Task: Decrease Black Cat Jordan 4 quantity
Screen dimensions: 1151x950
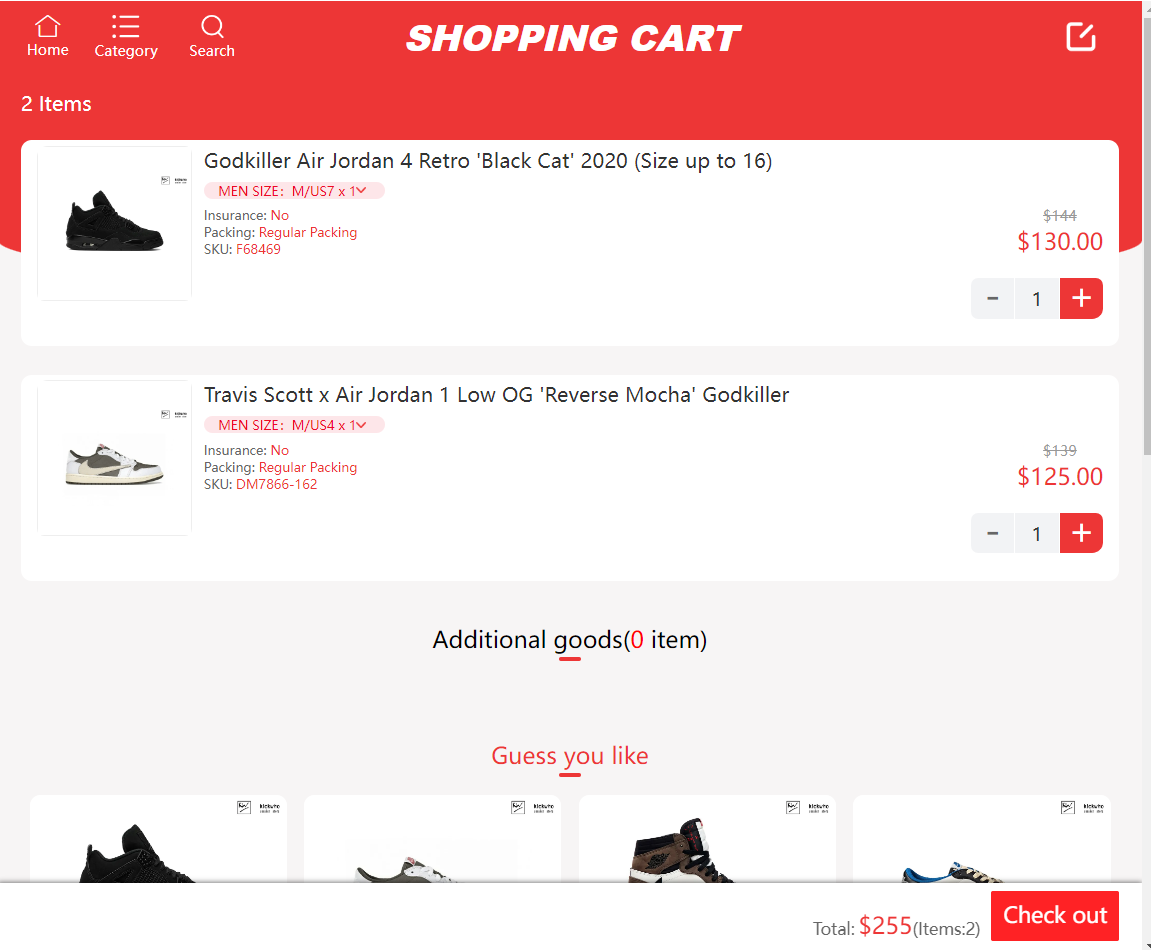Action: 993,298
